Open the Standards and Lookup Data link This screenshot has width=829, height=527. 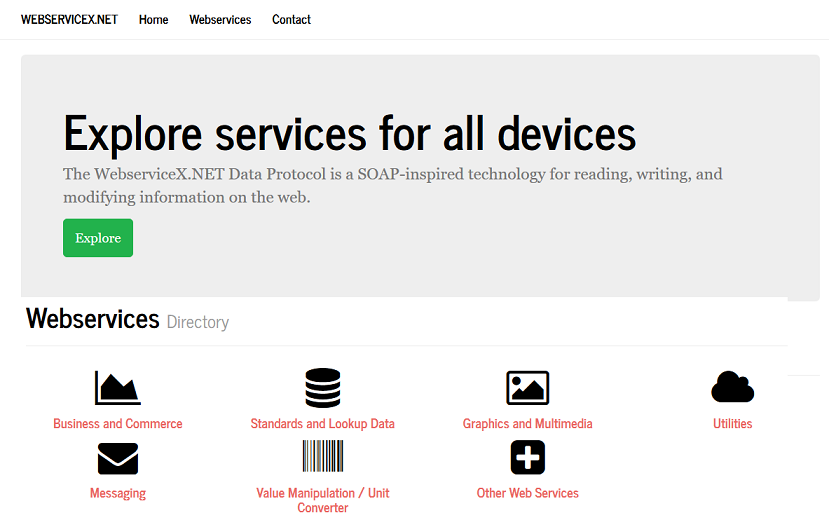[x=323, y=423]
